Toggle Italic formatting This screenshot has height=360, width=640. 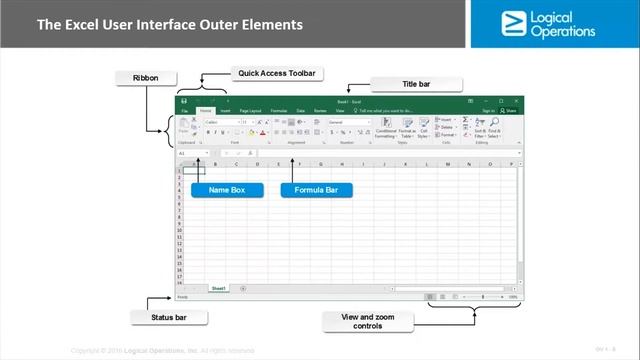pos(216,132)
